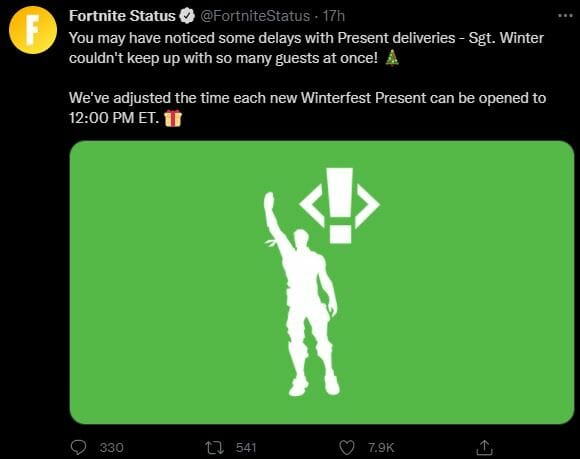
Task: Click the tweet text mentioning Sgt. Winter
Action: click(306, 48)
